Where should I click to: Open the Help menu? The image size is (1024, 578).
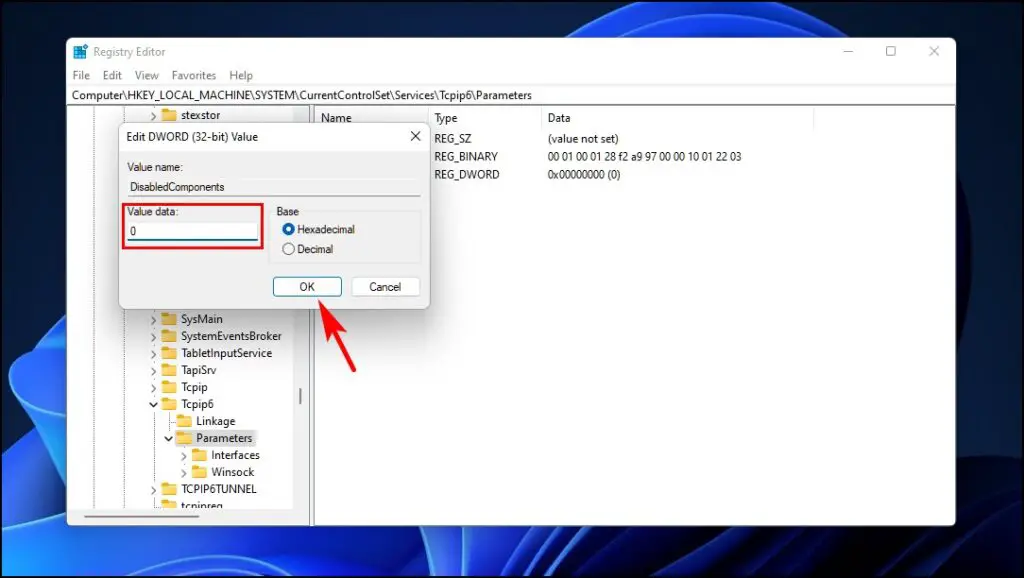point(240,75)
